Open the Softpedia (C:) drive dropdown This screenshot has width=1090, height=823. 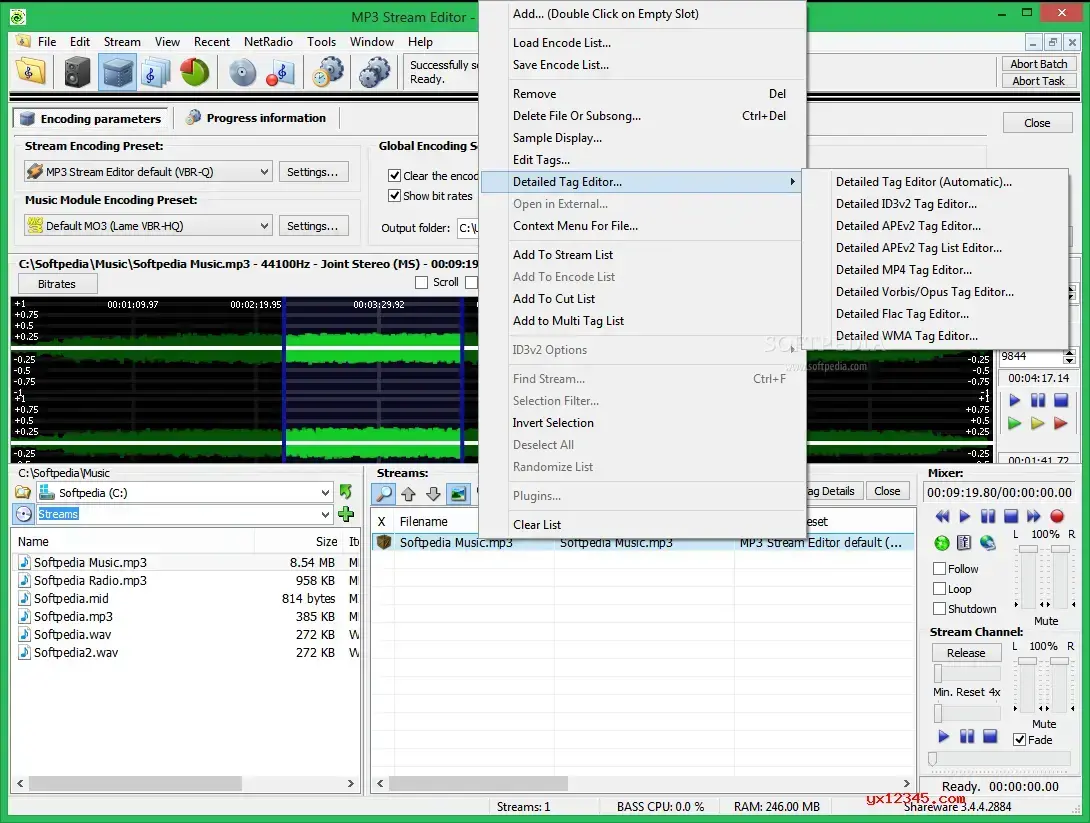184,493
